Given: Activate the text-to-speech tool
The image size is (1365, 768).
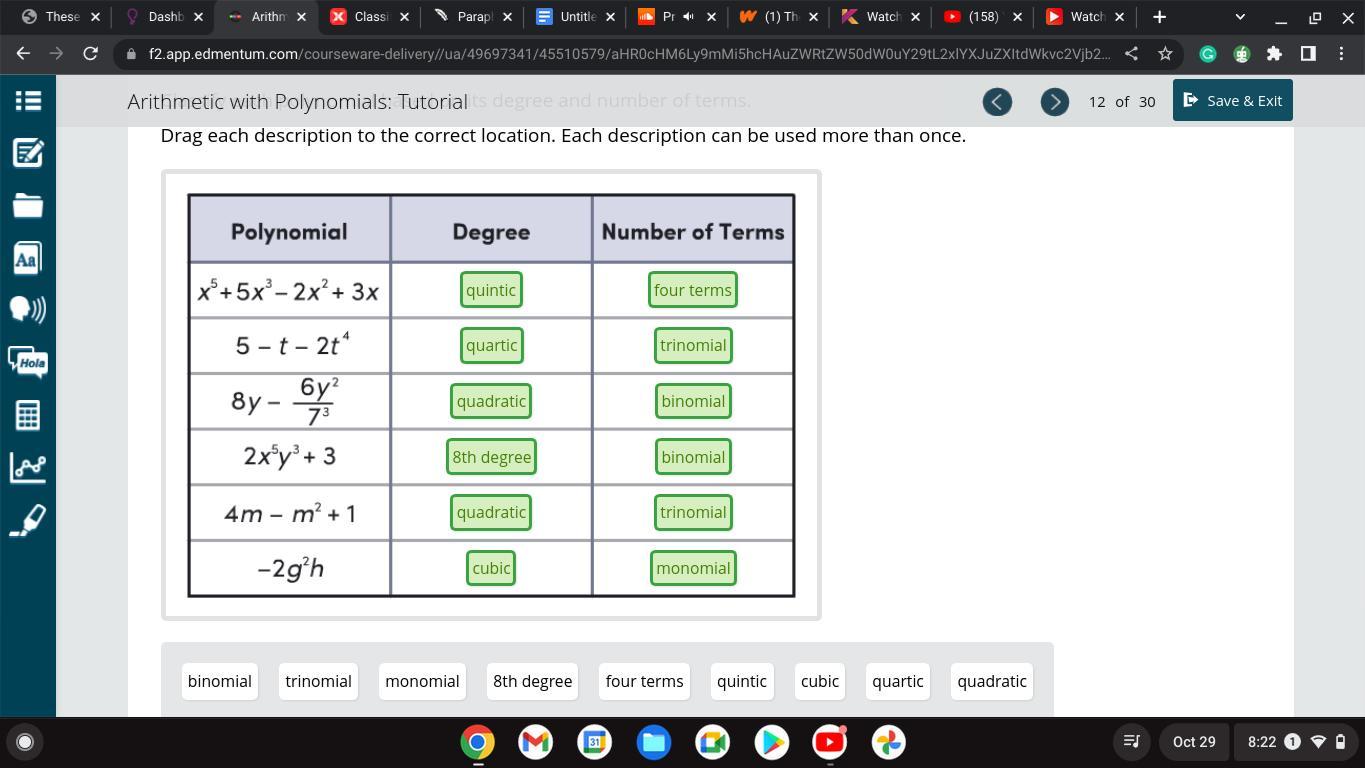Looking at the screenshot, I should pos(27,309).
